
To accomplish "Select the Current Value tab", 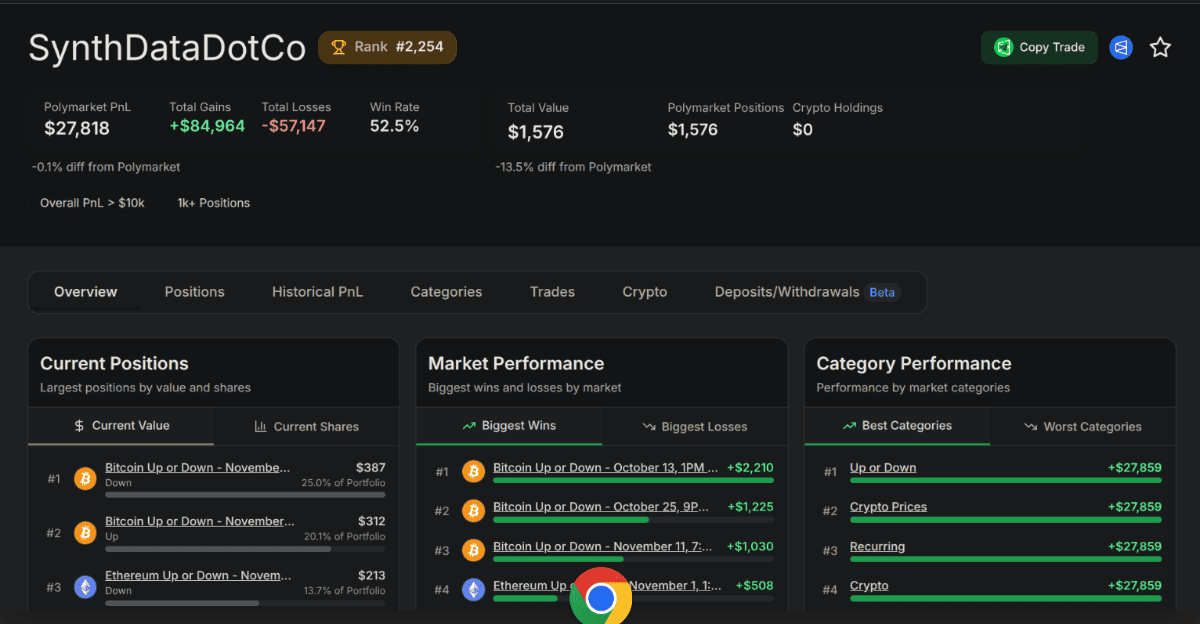I will tap(121, 426).
